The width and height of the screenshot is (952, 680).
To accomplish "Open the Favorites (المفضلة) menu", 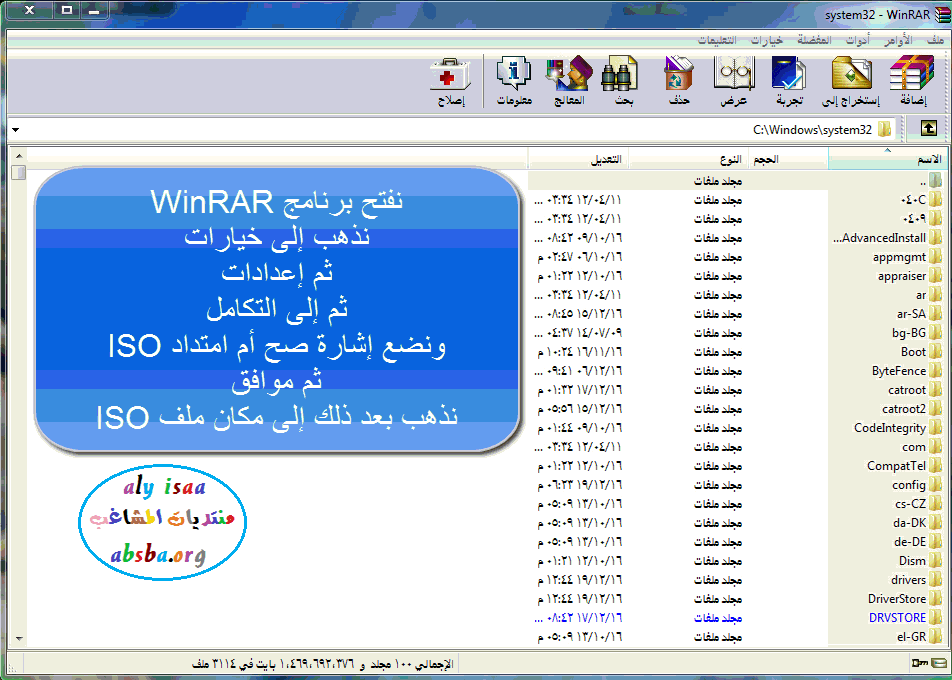I will pyautogui.click(x=816, y=40).
